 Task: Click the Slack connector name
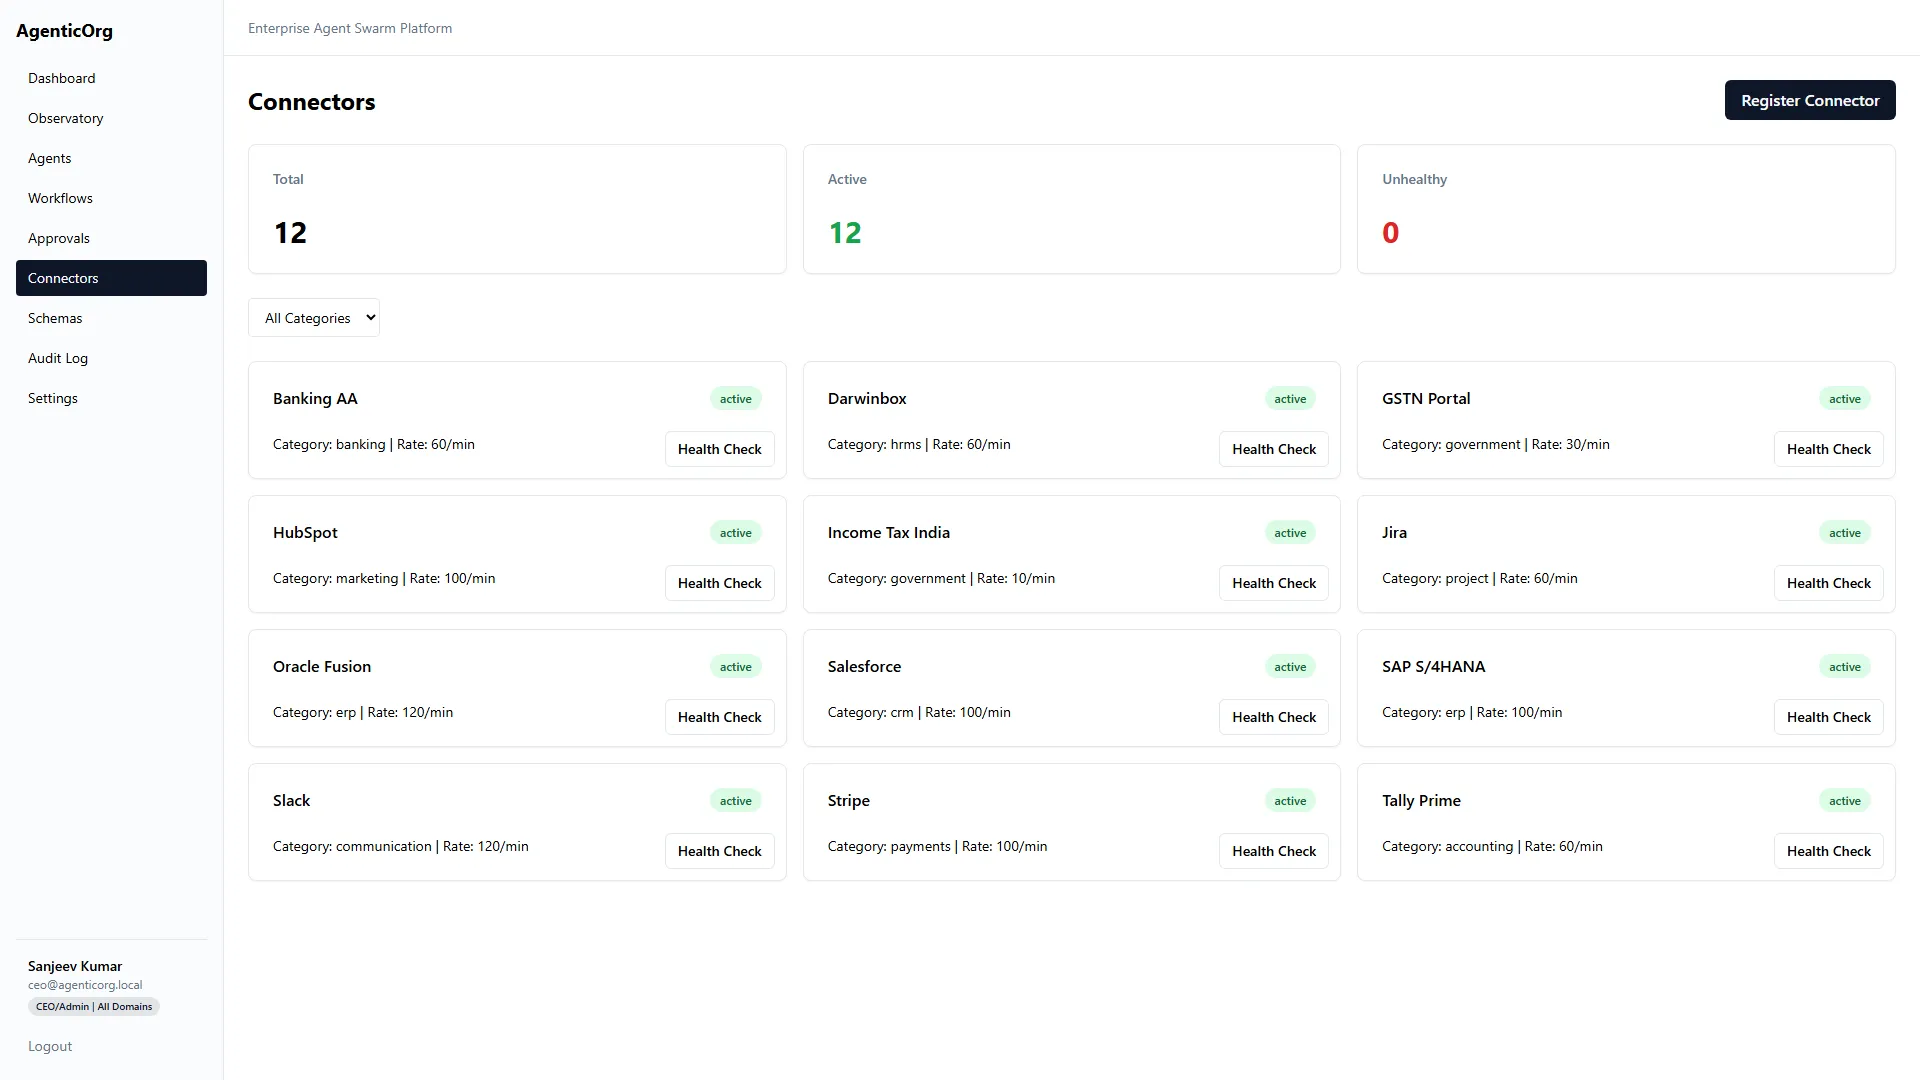click(291, 800)
